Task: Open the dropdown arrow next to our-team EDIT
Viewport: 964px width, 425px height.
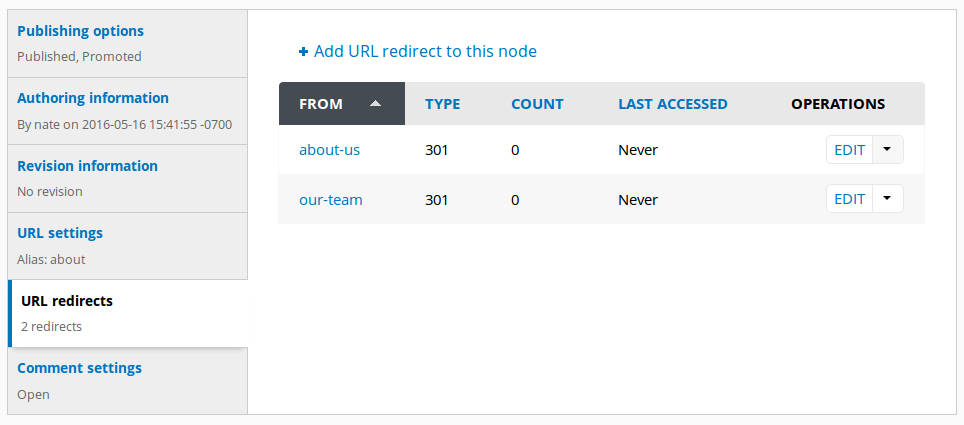Action: [x=887, y=199]
